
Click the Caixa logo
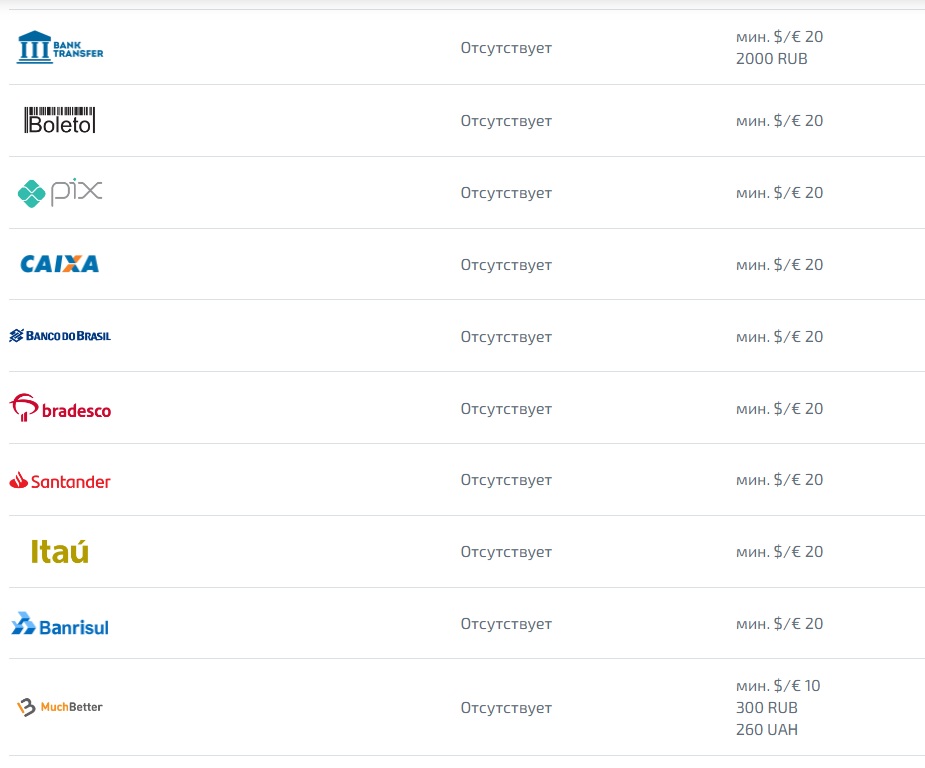(x=60, y=264)
